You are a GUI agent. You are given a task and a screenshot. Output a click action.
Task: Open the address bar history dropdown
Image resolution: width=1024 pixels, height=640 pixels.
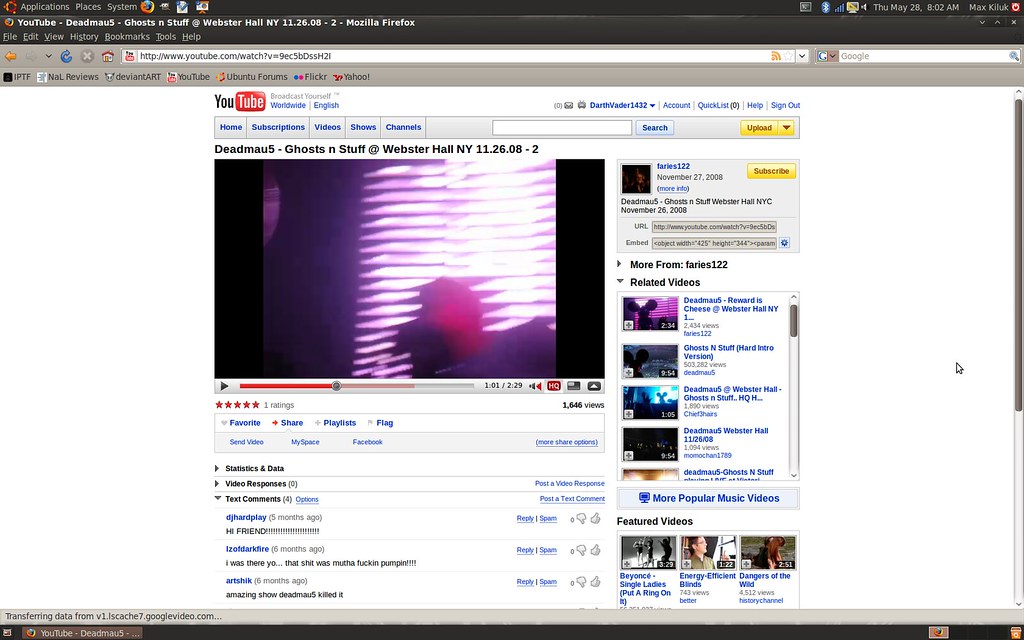click(x=802, y=56)
